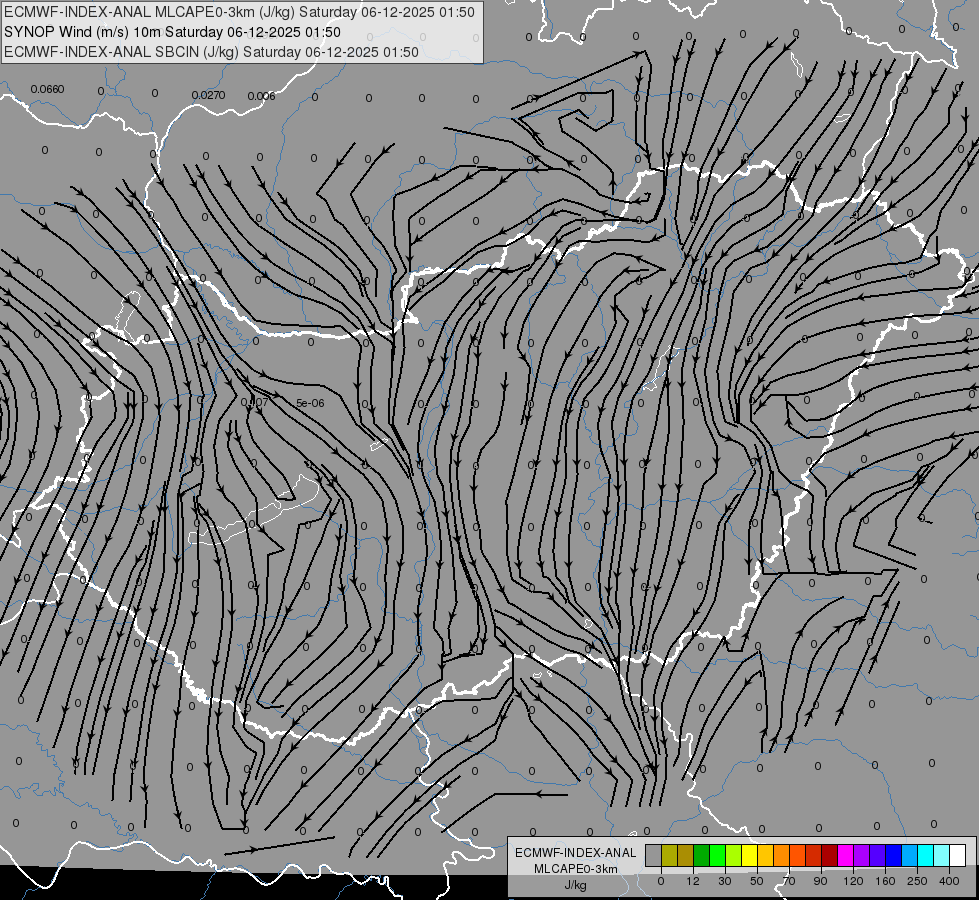Select the bright green legend swatch
This screenshot has height=900, width=979.
pos(717,855)
